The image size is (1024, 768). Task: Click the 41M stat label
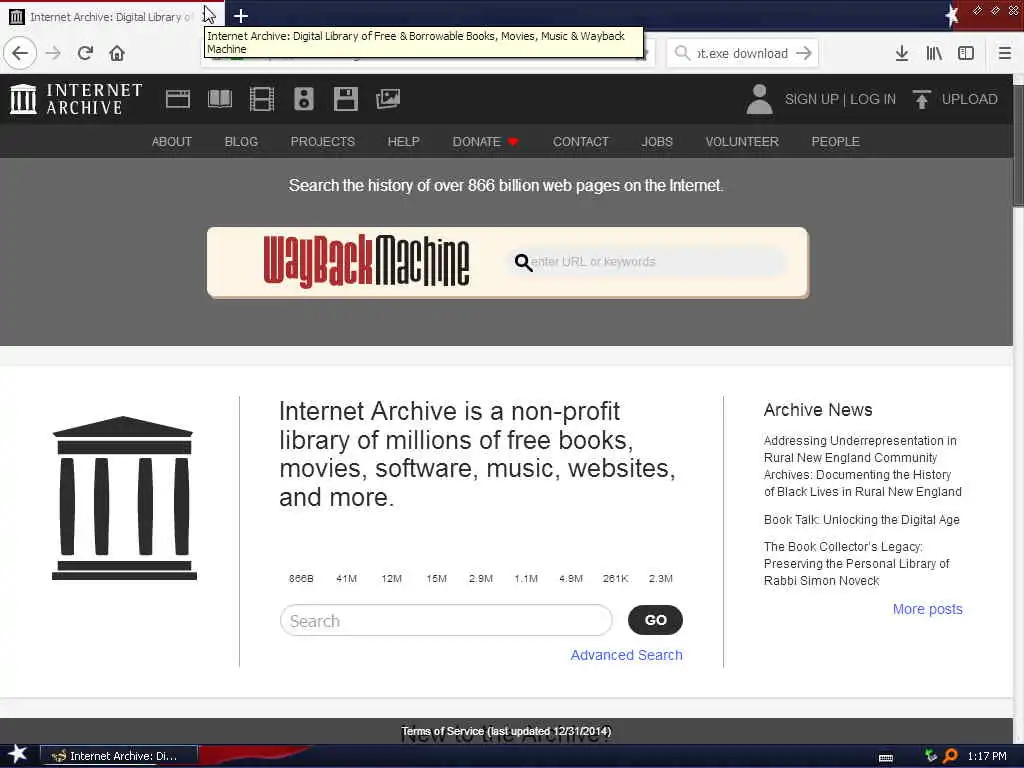pos(346,579)
